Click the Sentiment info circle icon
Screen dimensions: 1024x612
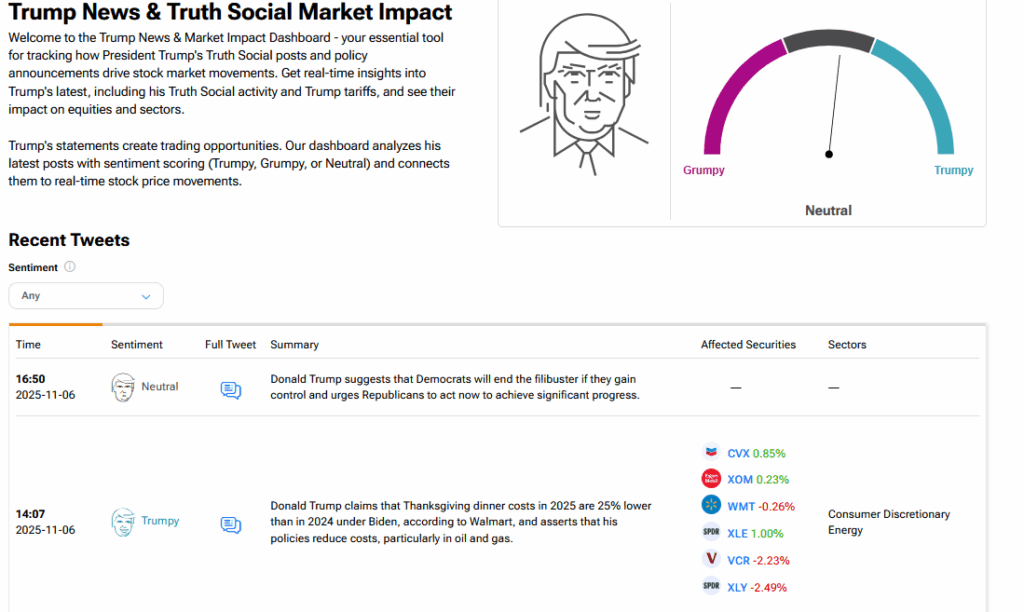[x=70, y=267]
